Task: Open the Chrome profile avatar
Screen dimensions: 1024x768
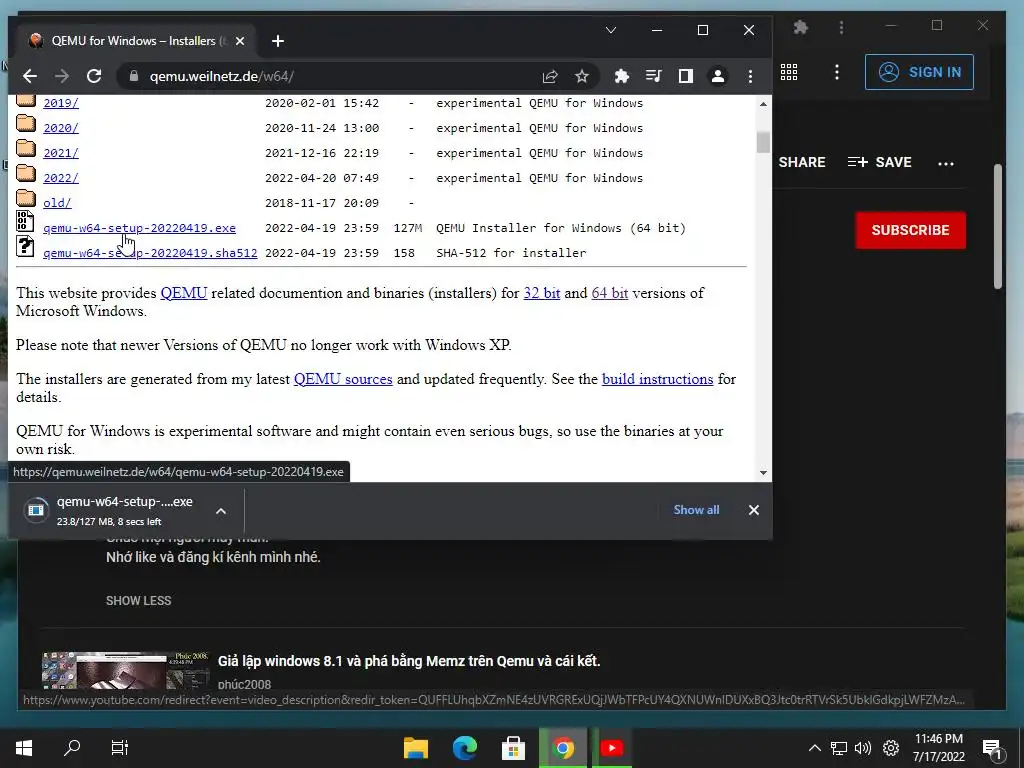Action: tap(718, 76)
